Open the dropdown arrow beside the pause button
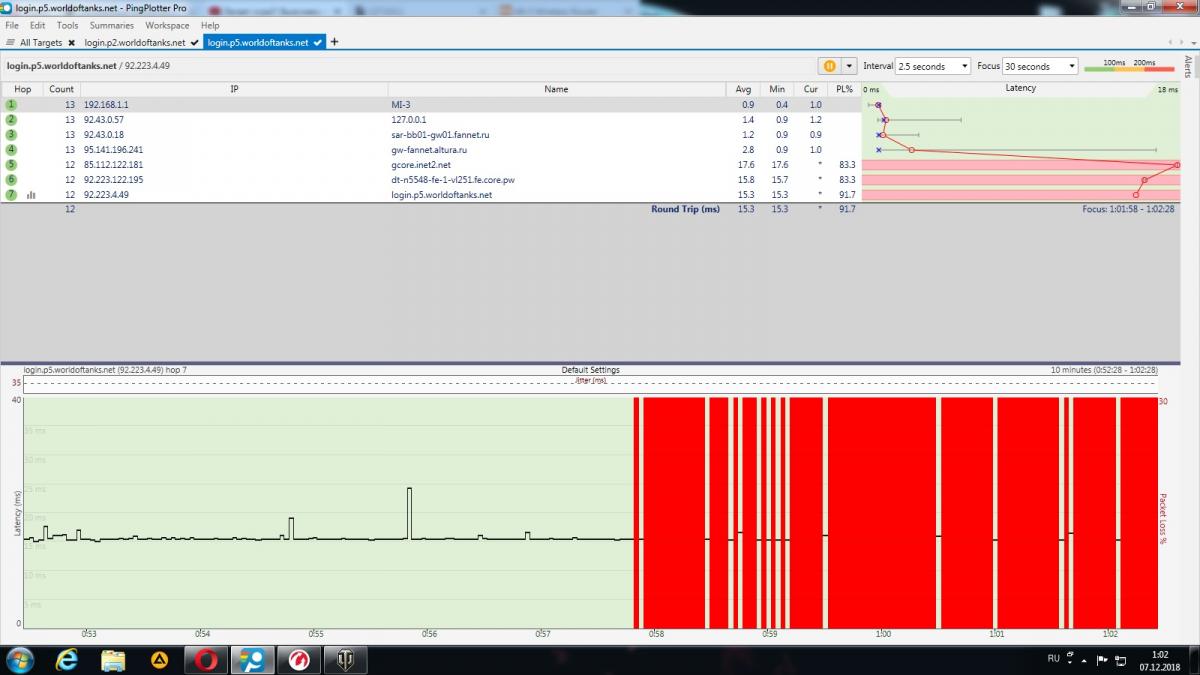The image size is (1200, 675). coord(849,66)
